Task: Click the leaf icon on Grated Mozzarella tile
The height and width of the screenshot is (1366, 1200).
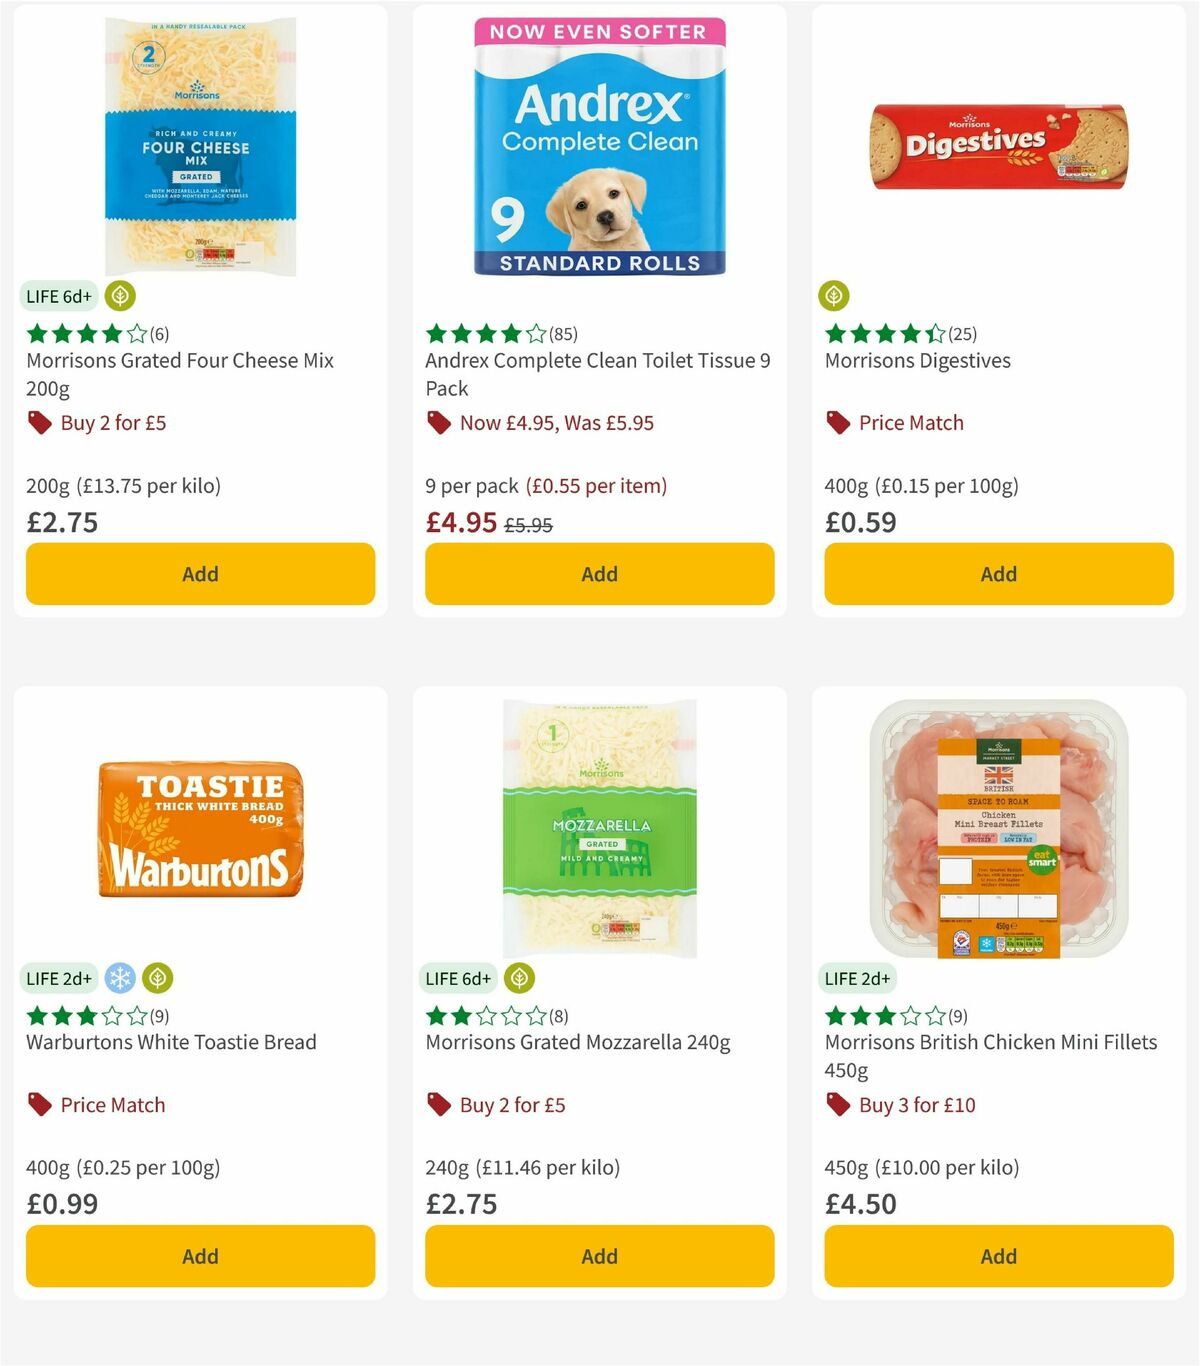Action: tap(516, 978)
